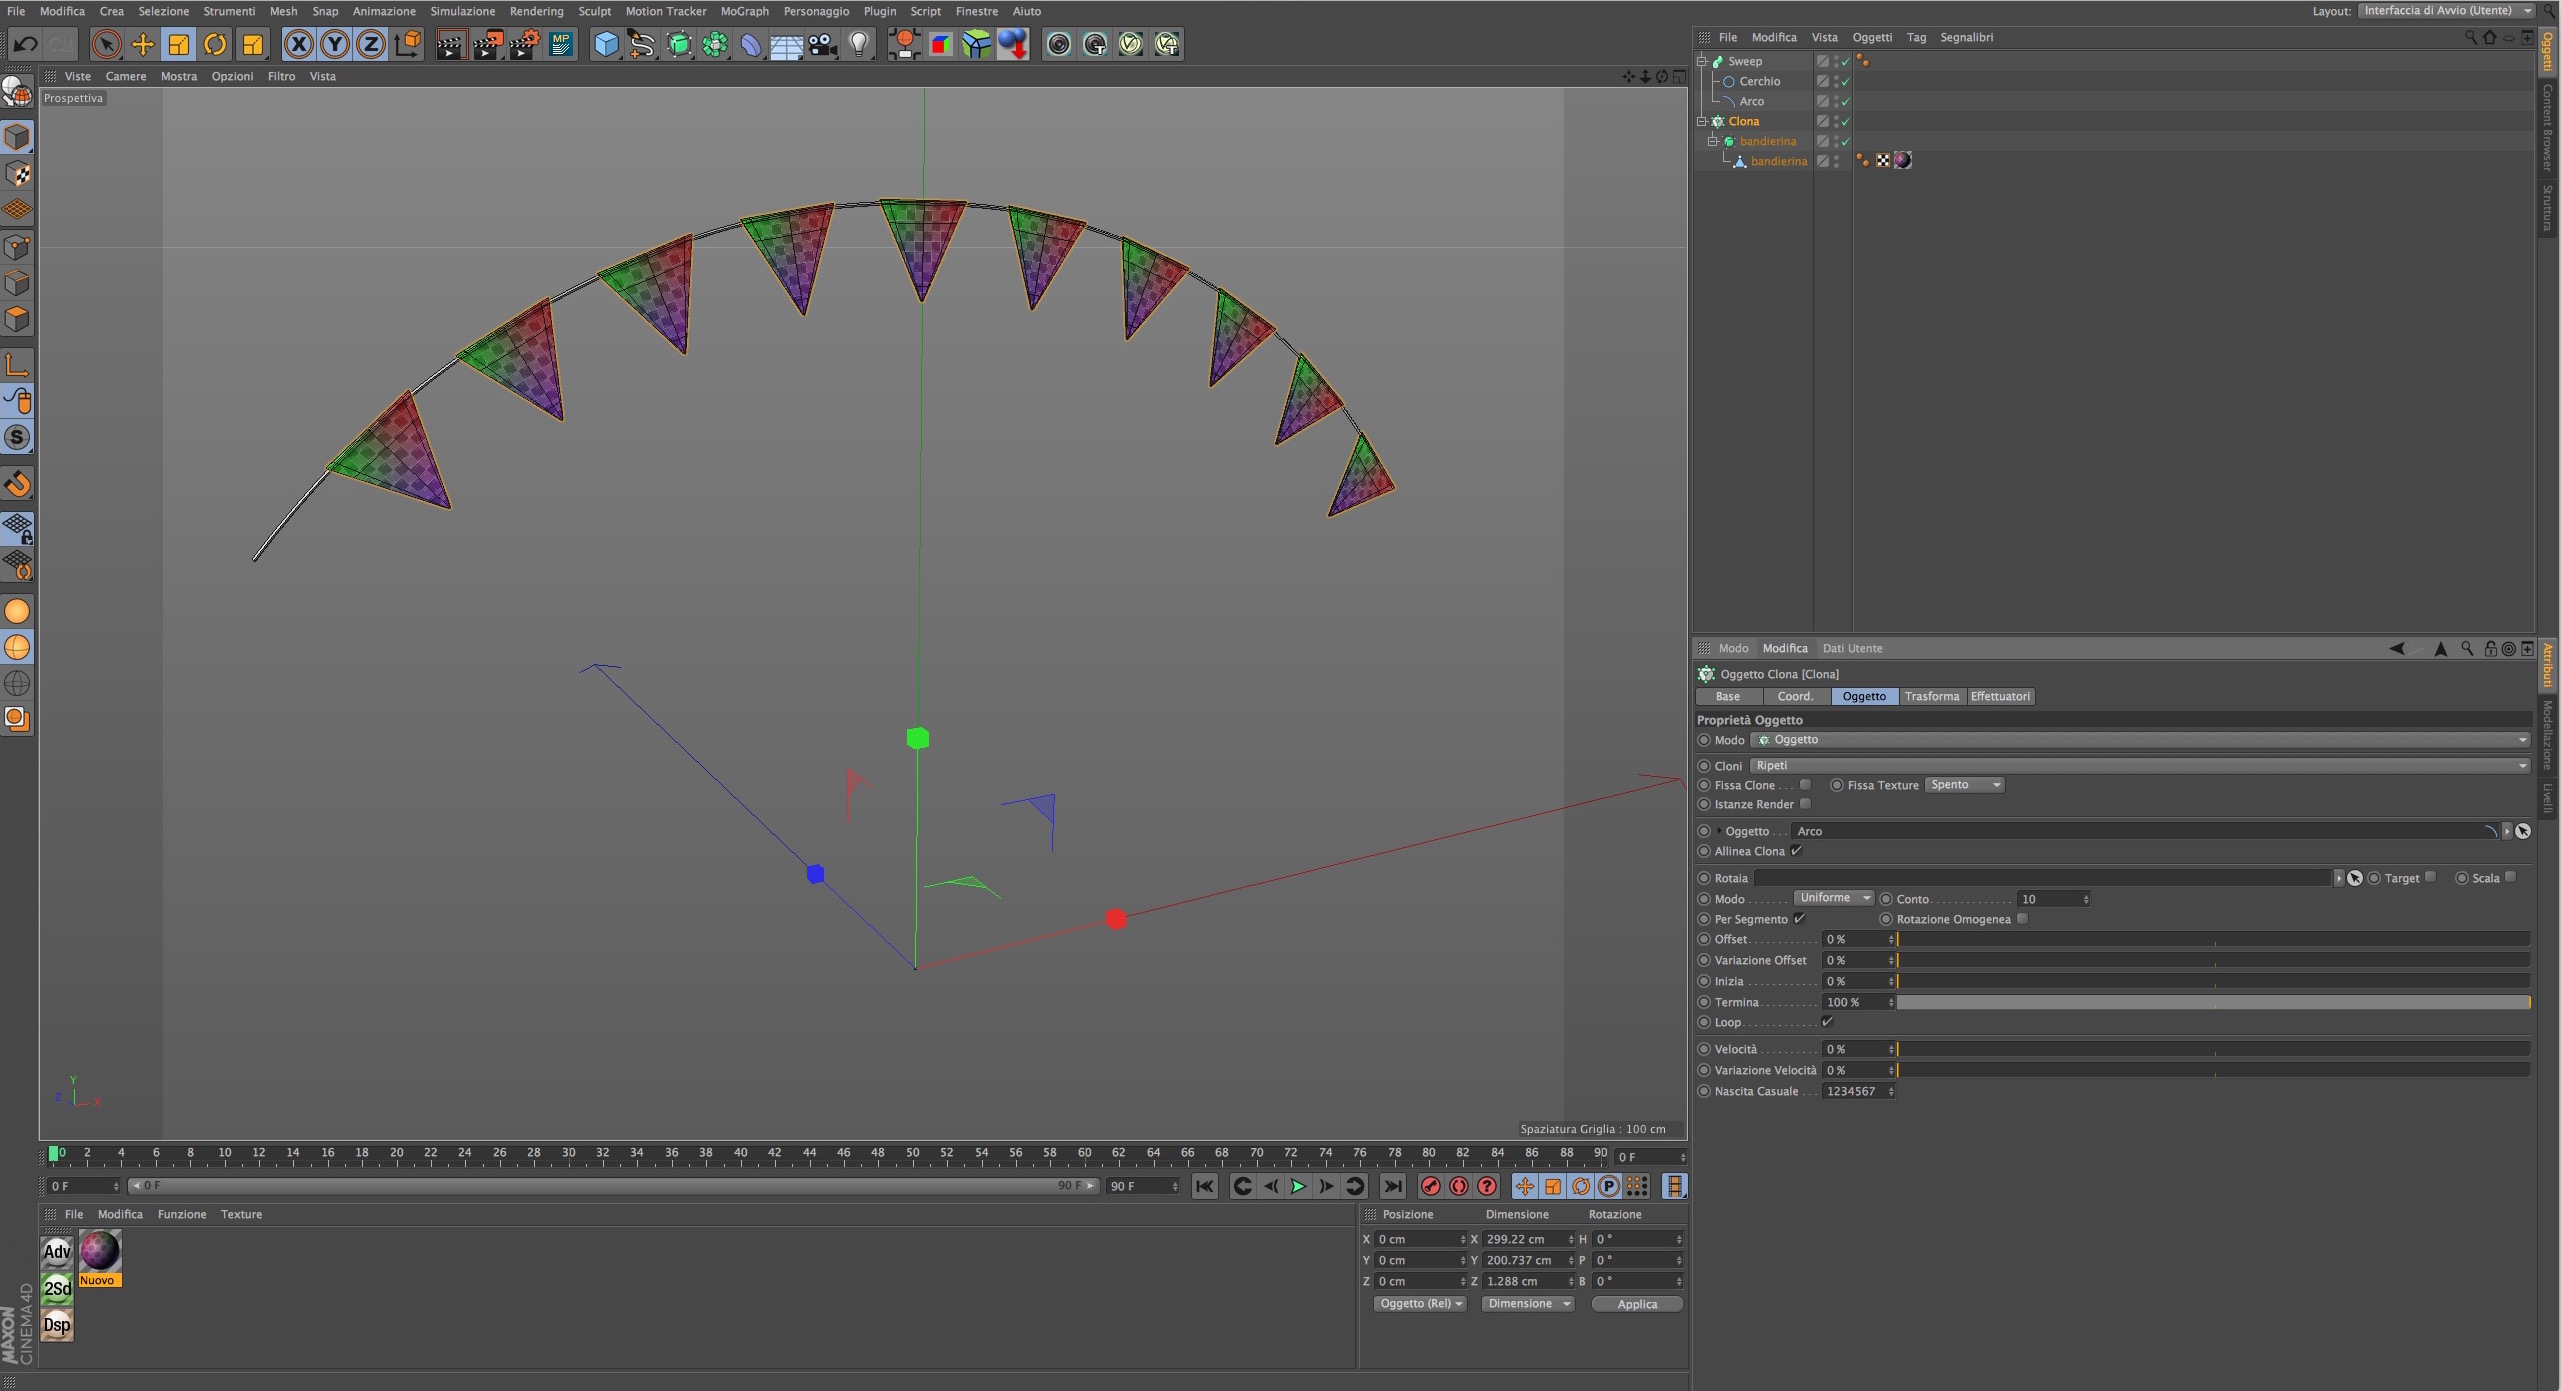This screenshot has width=2561, height=1391.
Task: Add a cube primitive object
Action: click(605, 44)
